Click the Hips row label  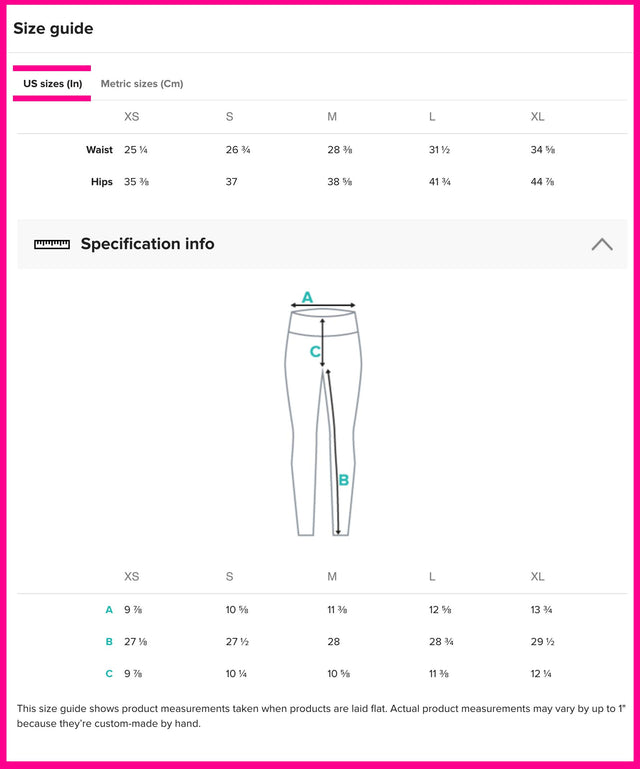(101, 182)
